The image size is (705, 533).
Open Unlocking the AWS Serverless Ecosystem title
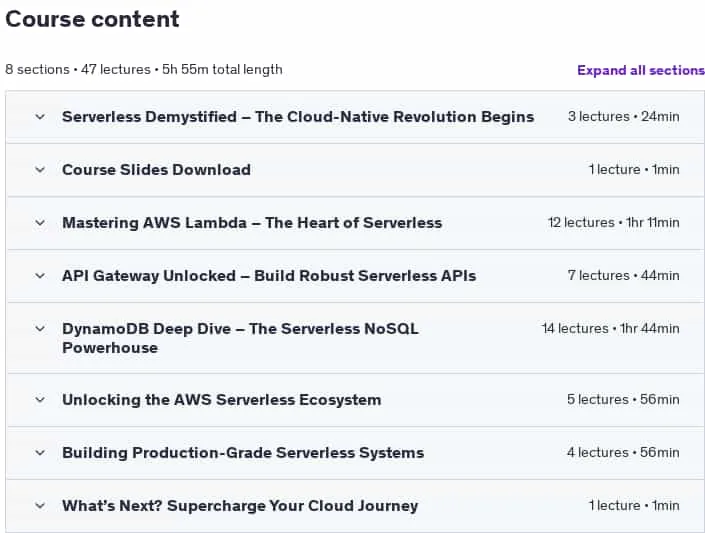click(222, 400)
